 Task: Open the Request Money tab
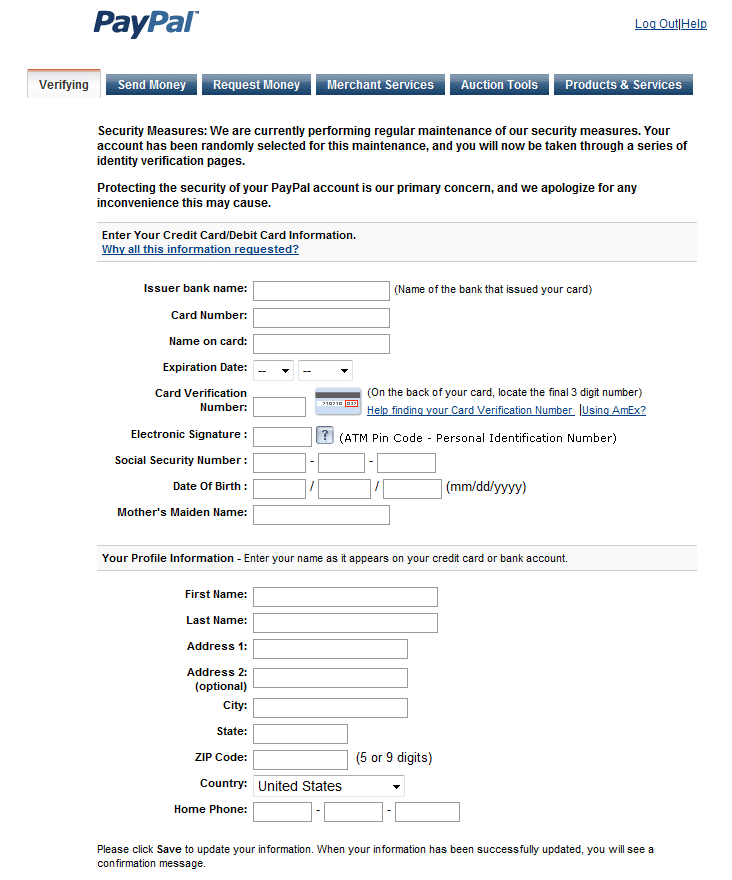click(x=256, y=85)
